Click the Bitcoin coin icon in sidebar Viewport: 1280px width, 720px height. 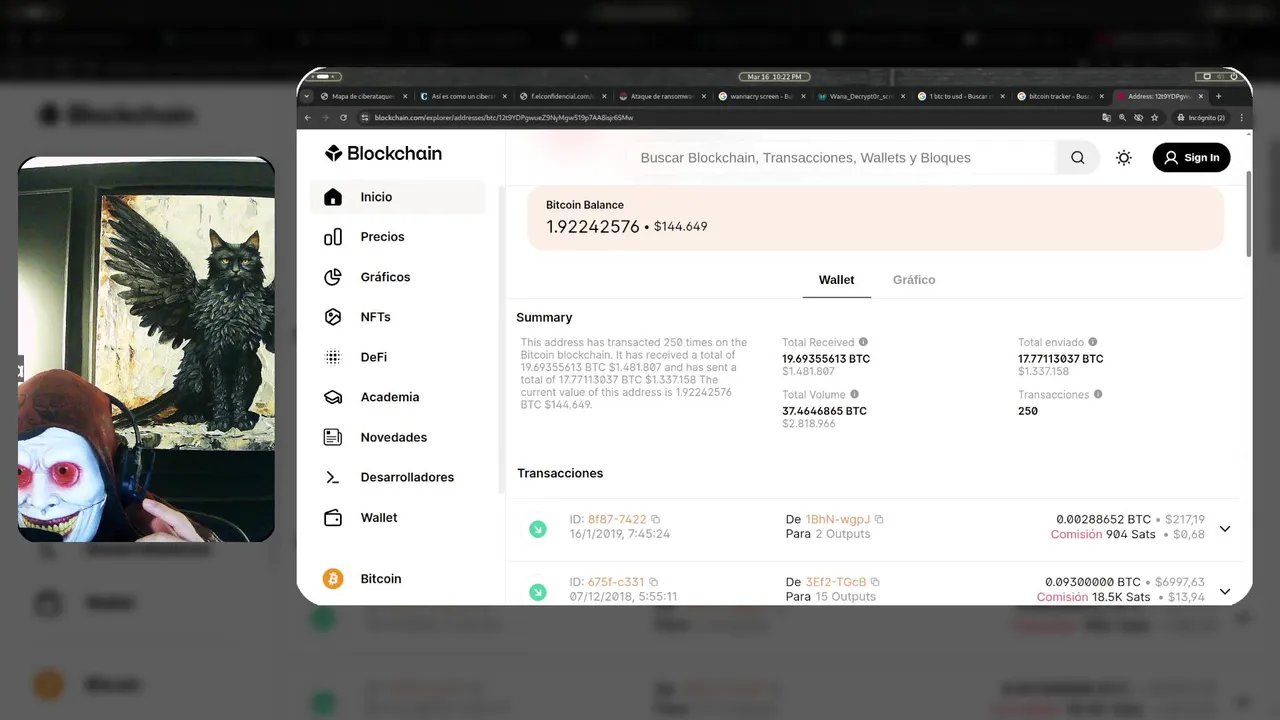[x=333, y=579]
